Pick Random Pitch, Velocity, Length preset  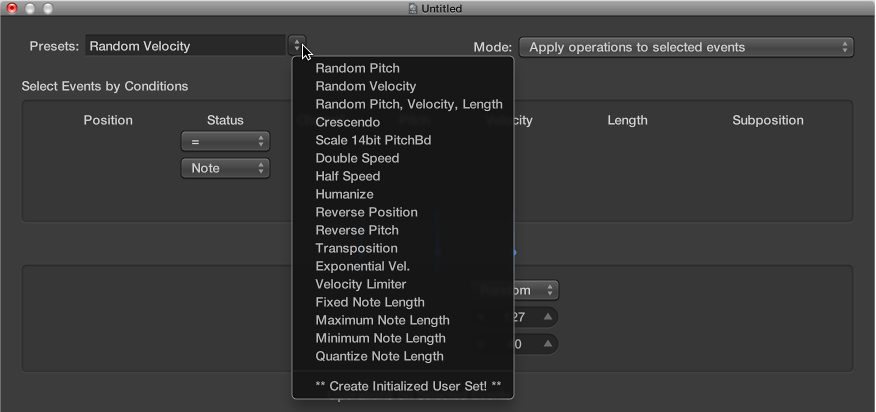pos(403,104)
